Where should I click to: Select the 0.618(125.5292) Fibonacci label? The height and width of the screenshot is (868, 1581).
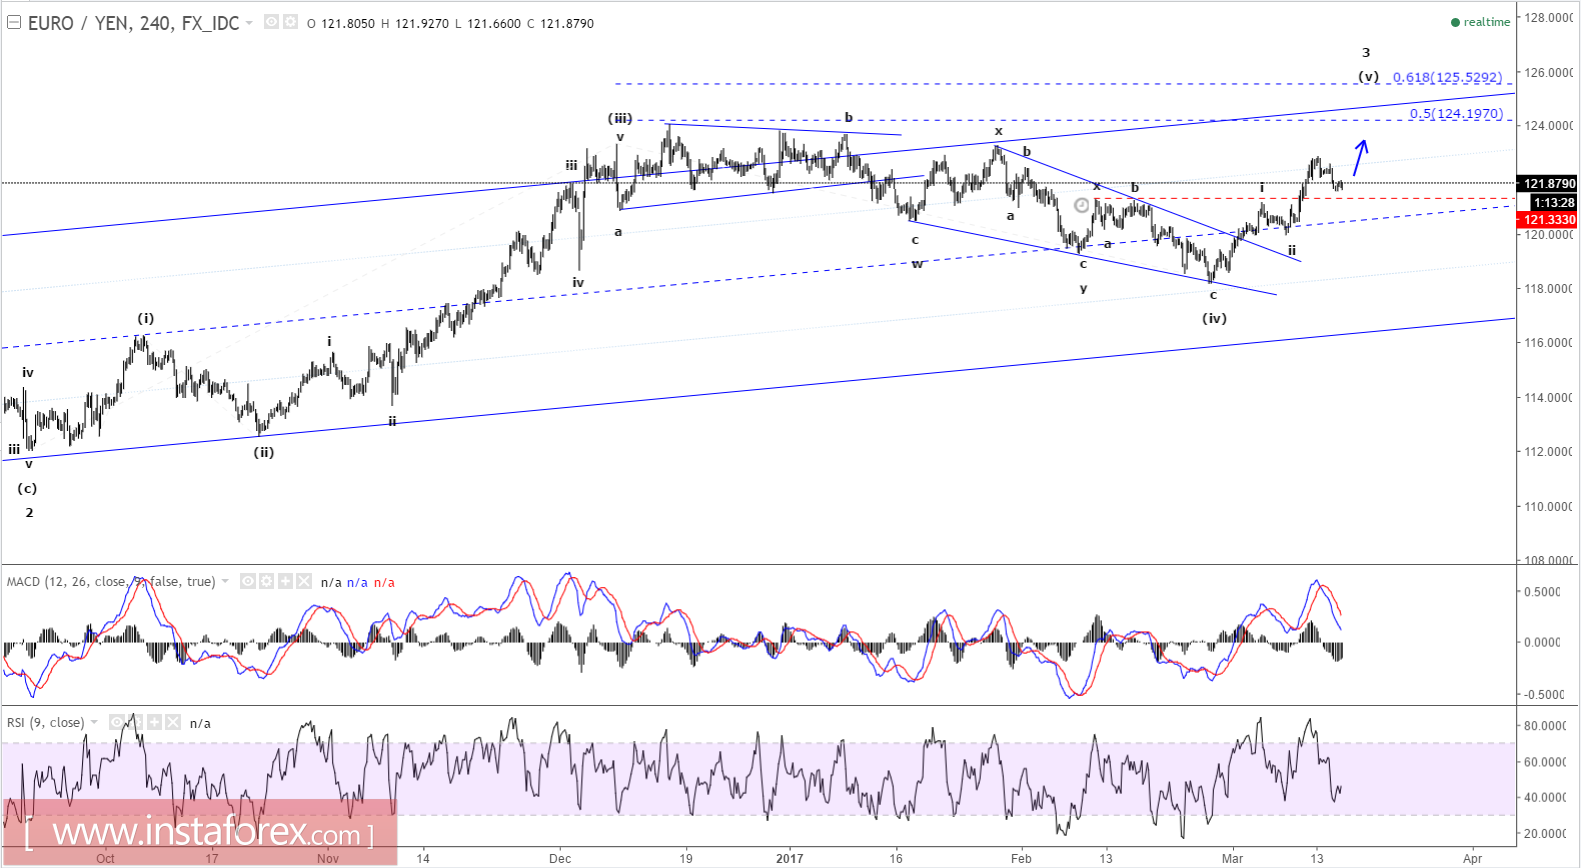[1447, 77]
